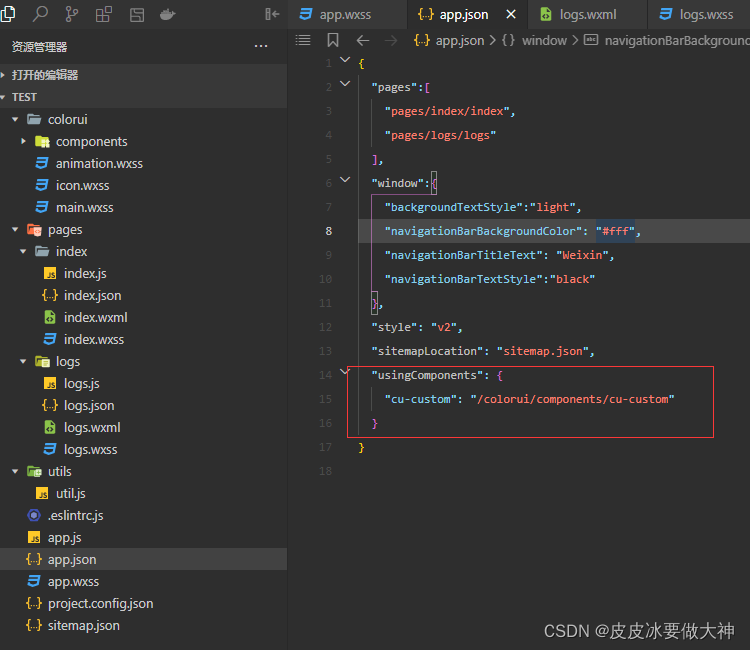Click the "backgroundTextStyle" key

tap(453, 207)
